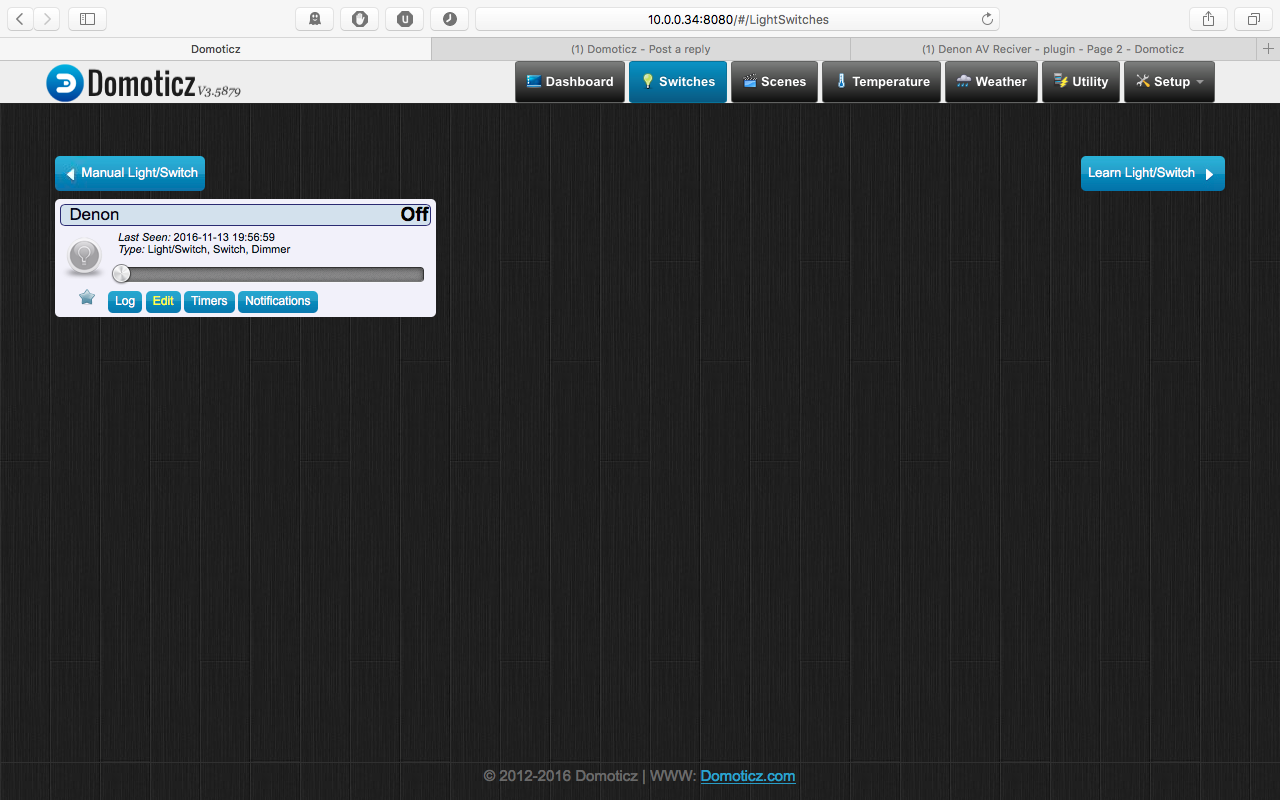The image size is (1280, 800).
Task: Open the Domoticz.com footer link
Action: pos(748,776)
